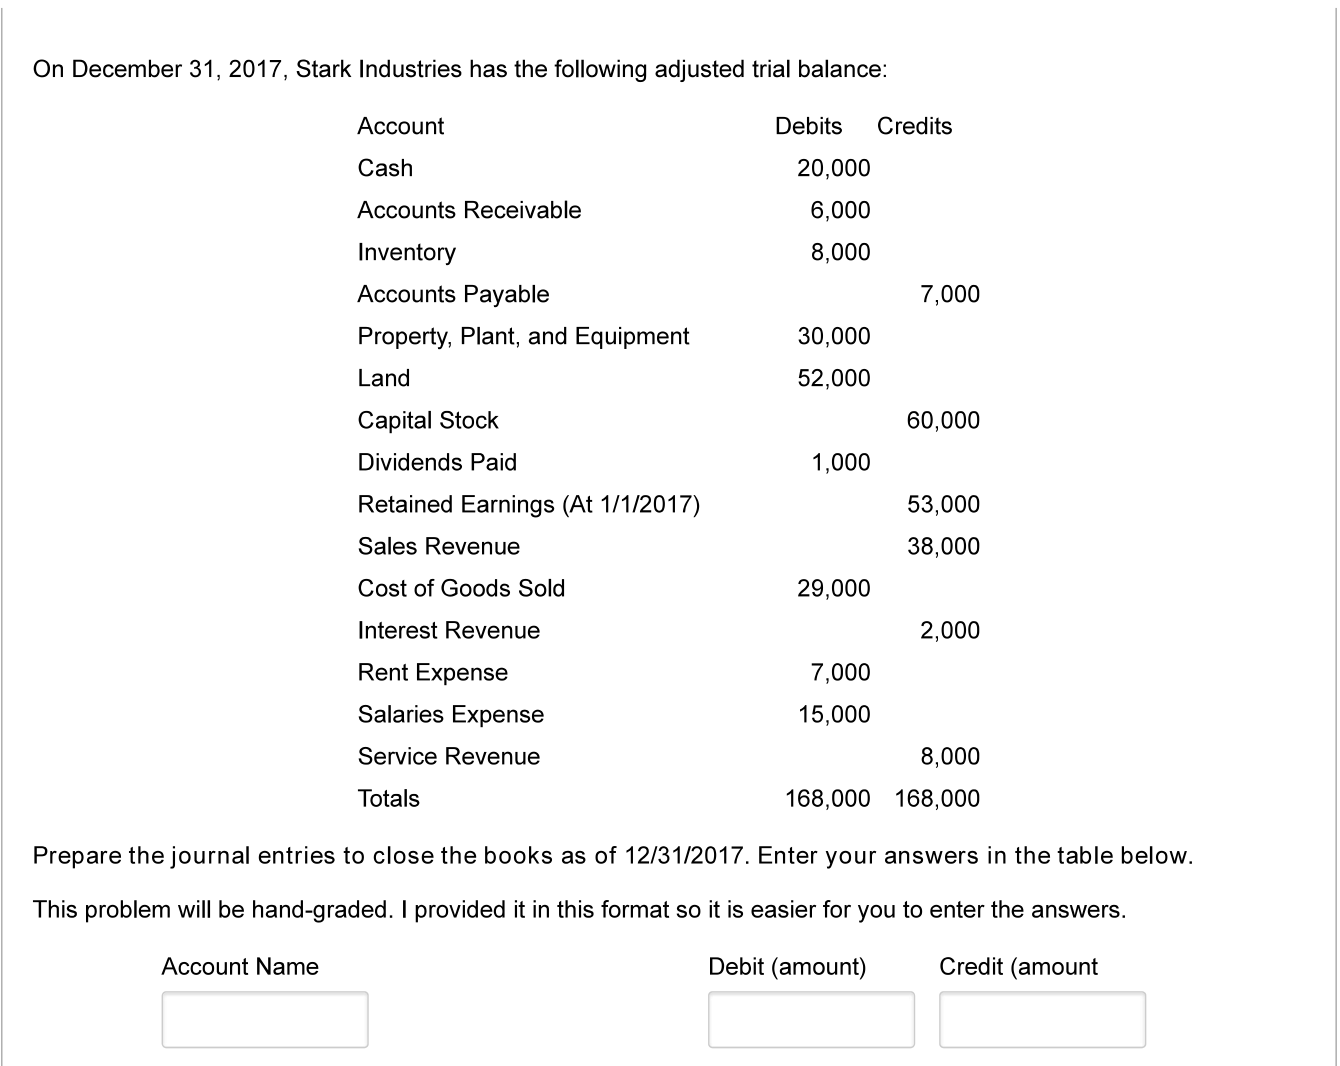This screenshot has height=1066, width=1340.
Task: Select the Cash debit value 20,000
Action: point(833,168)
